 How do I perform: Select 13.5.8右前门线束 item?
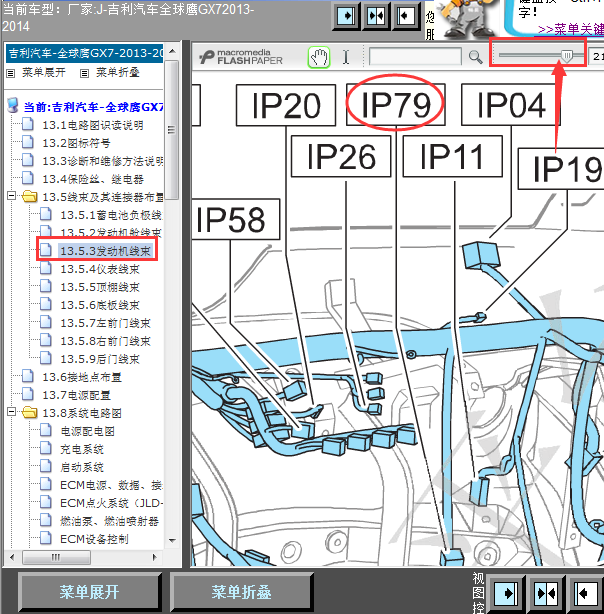pyautogui.click(x=105, y=341)
